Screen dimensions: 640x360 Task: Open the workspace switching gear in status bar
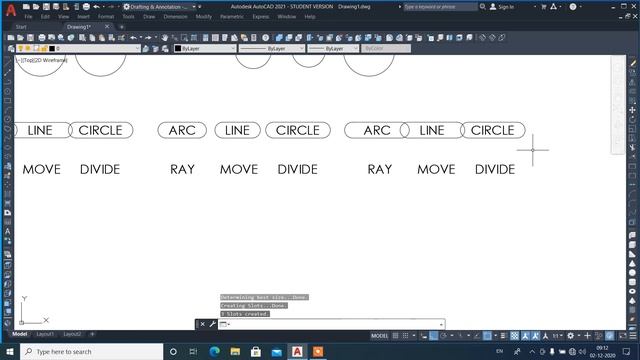(x=570, y=336)
